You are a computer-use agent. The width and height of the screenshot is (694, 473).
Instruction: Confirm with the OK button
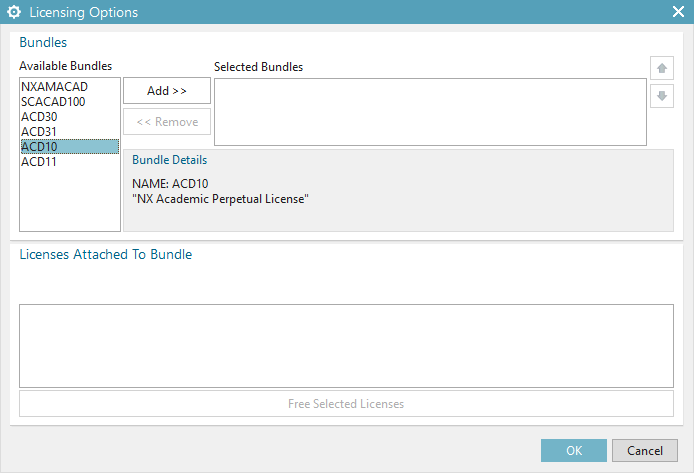pyautogui.click(x=574, y=450)
